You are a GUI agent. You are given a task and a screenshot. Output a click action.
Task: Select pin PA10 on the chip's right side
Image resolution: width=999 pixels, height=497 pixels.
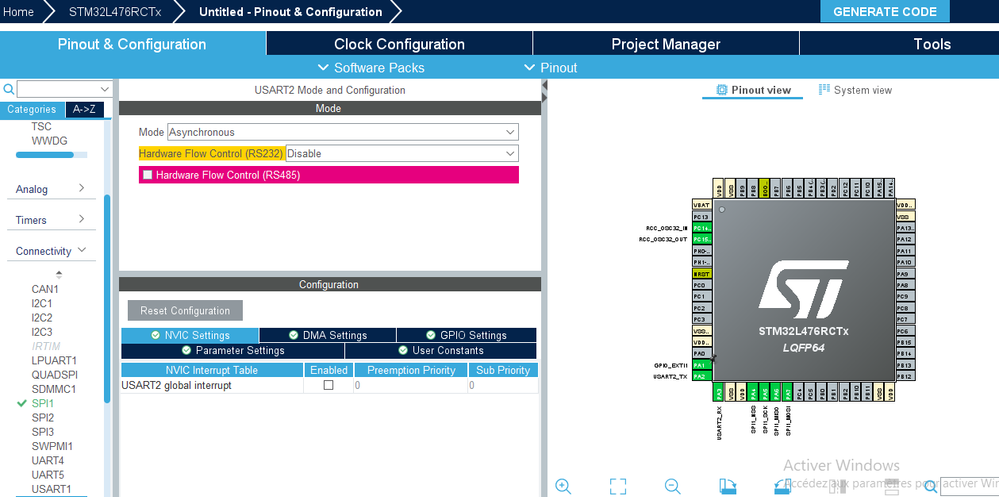click(905, 262)
